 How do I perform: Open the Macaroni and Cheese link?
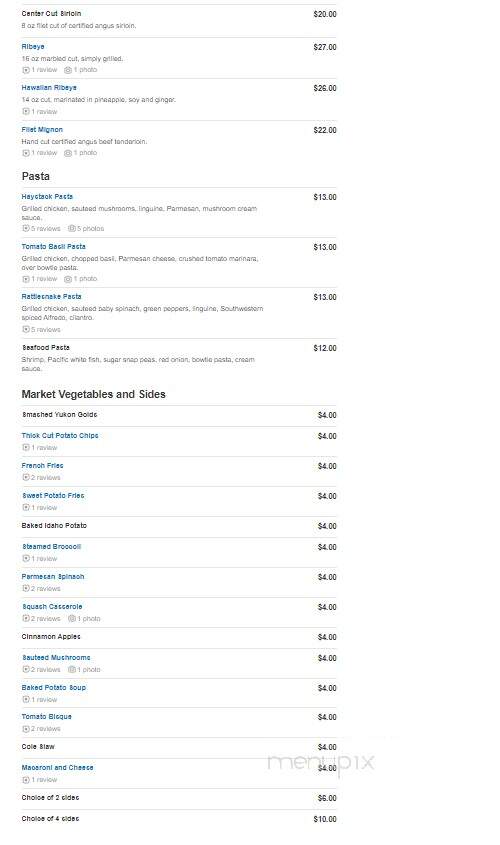tap(58, 767)
